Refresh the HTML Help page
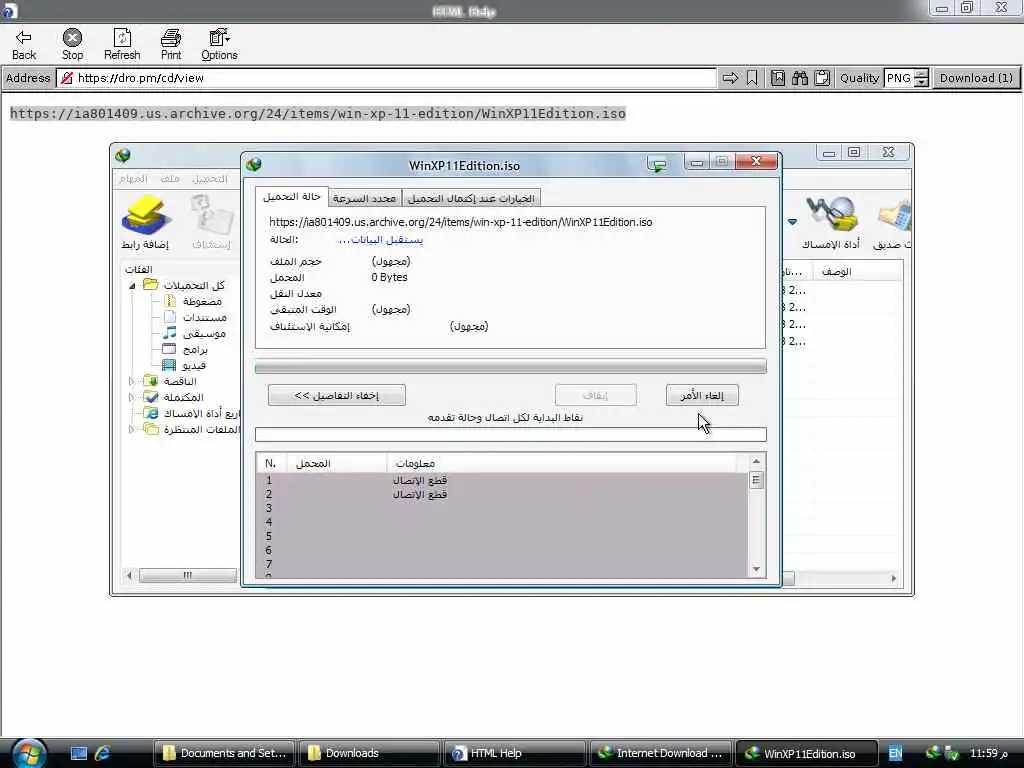 pyautogui.click(x=122, y=44)
